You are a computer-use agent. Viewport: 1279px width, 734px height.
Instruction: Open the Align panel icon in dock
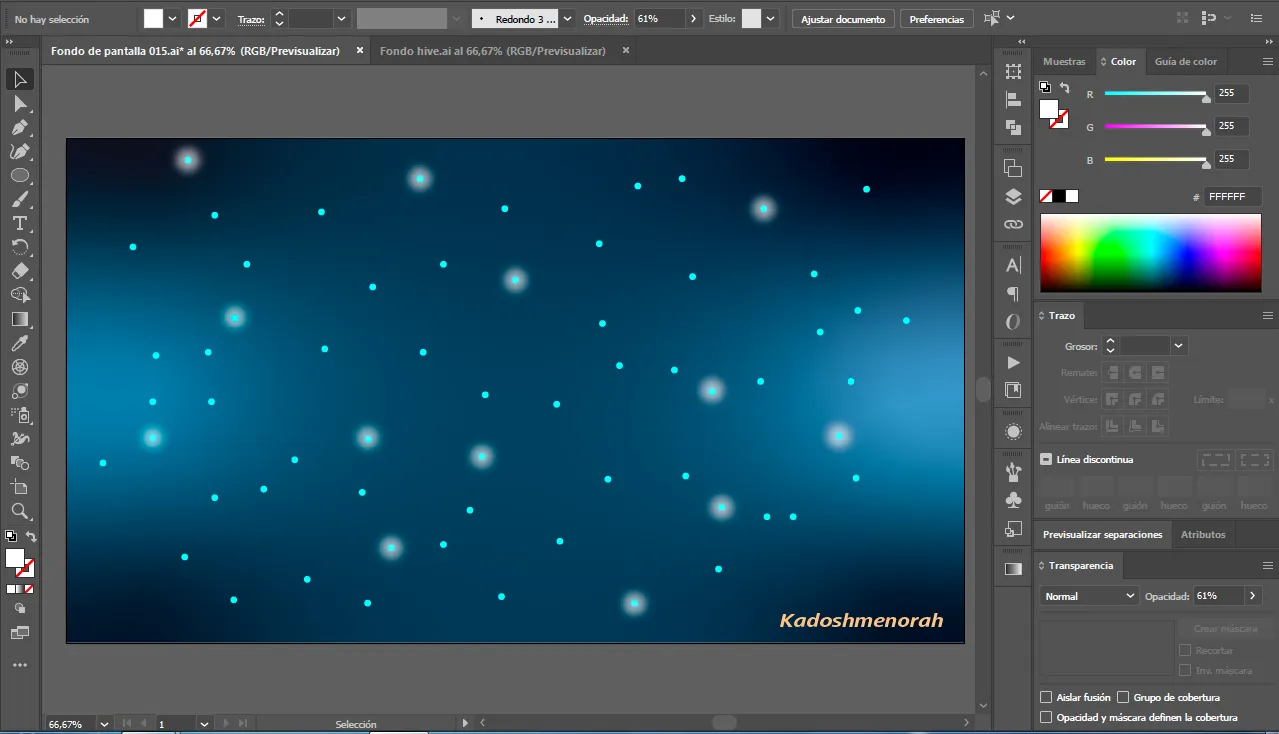[x=1013, y=99]
